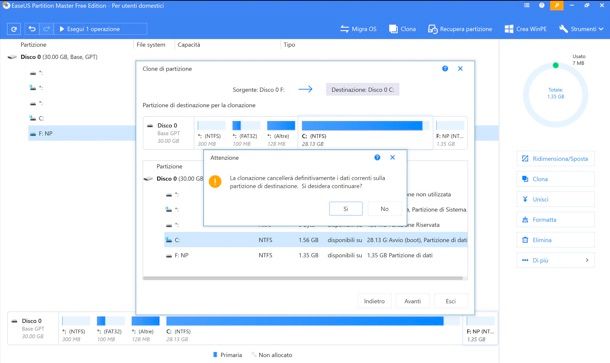Open the Crea WinPE tool

[526, 29]
